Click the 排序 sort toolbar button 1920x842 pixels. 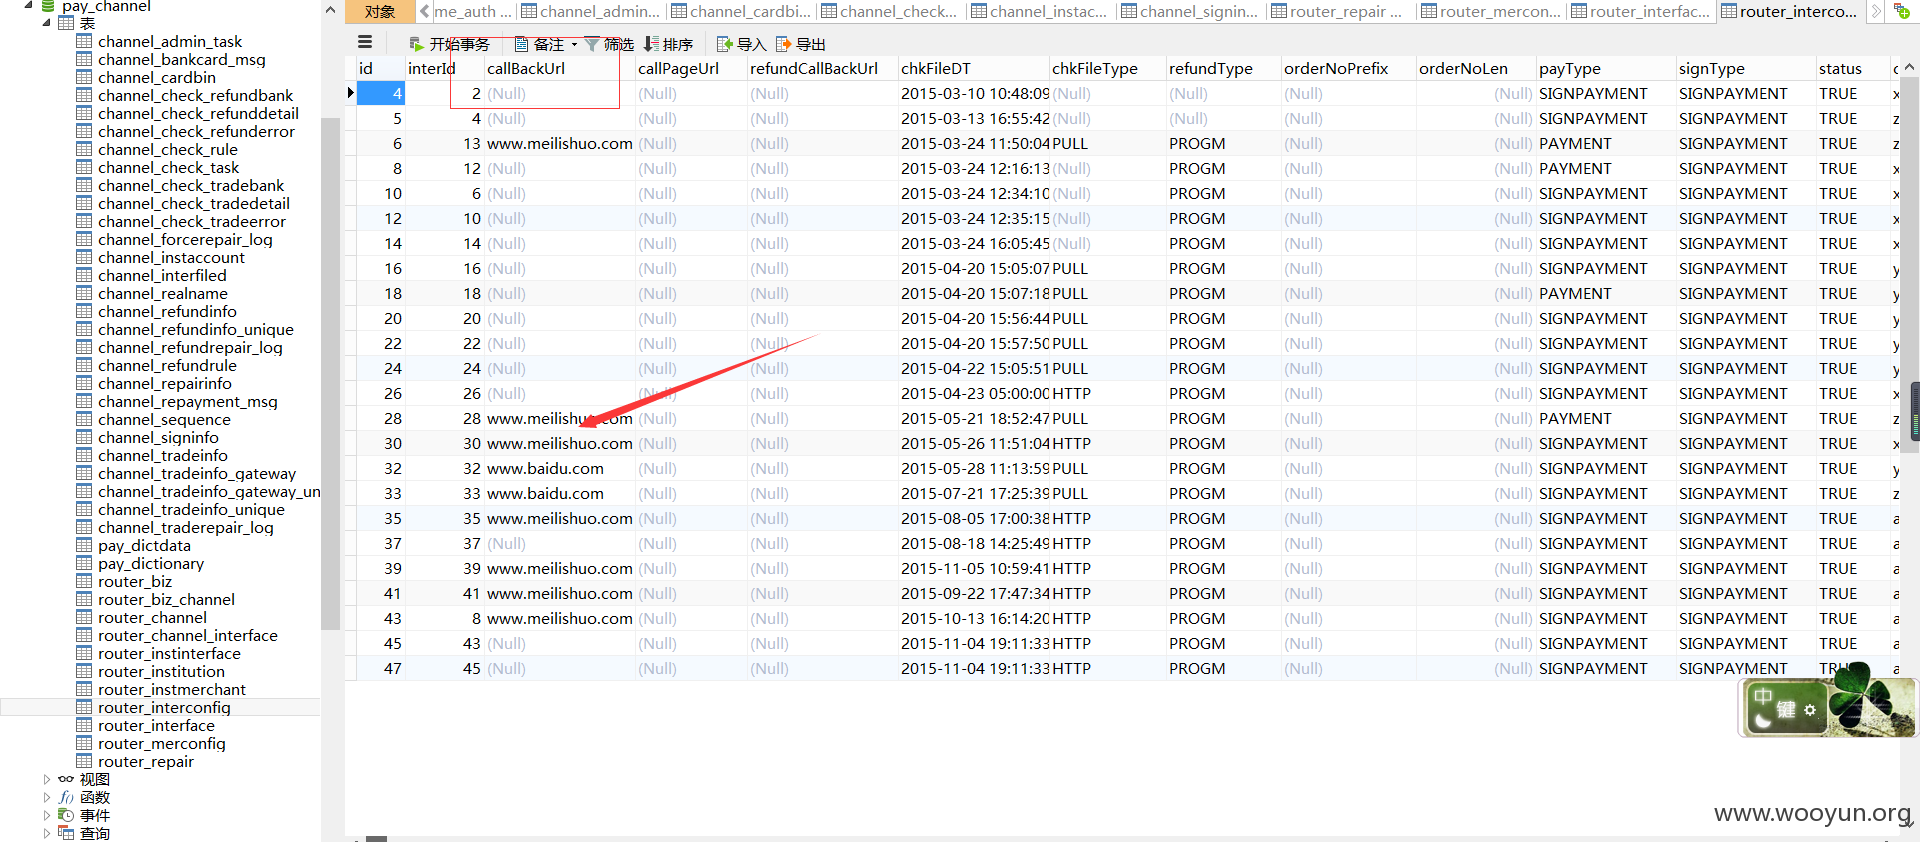[668, 44]
